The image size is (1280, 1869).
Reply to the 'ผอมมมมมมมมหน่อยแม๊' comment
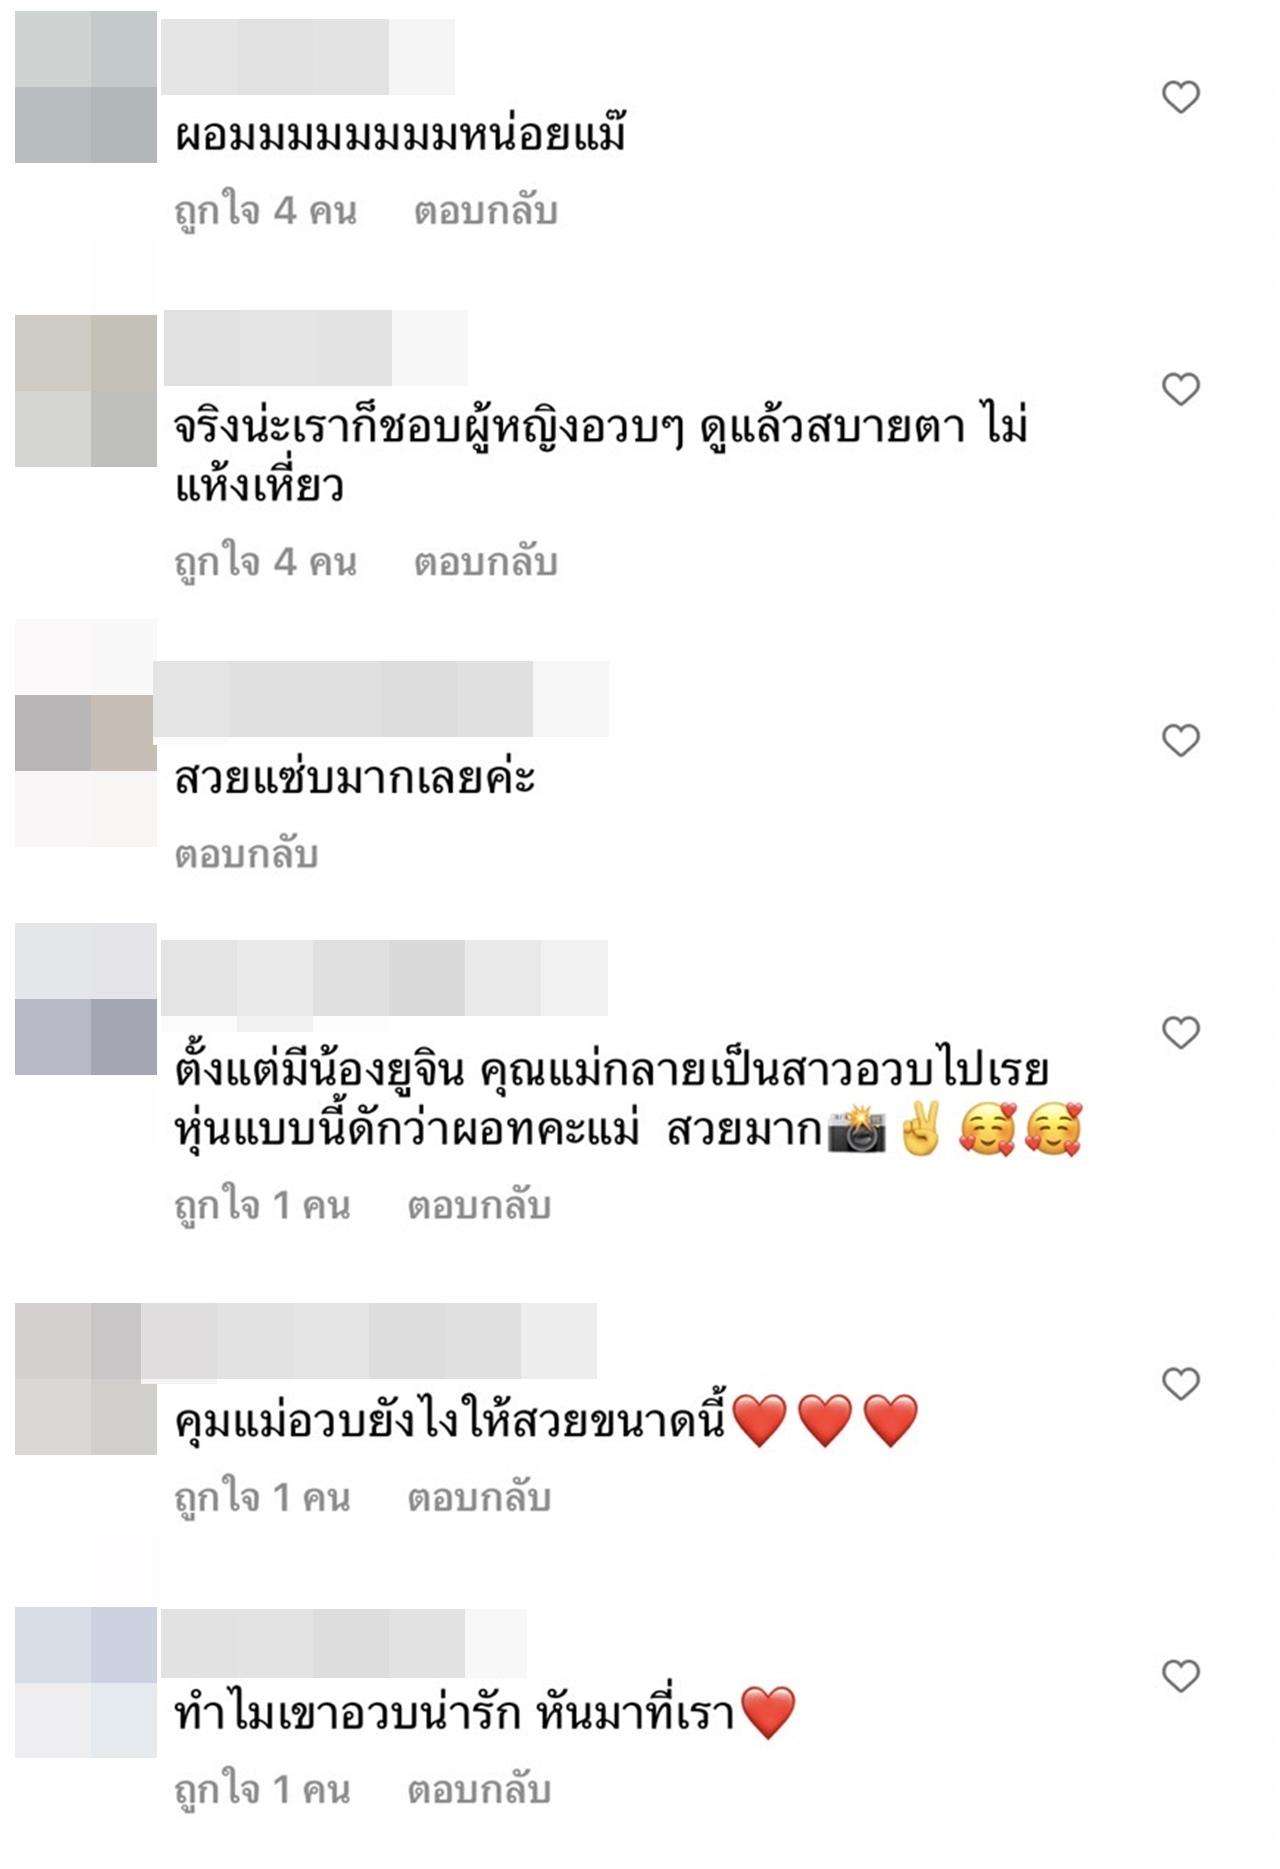coord(485,211)
